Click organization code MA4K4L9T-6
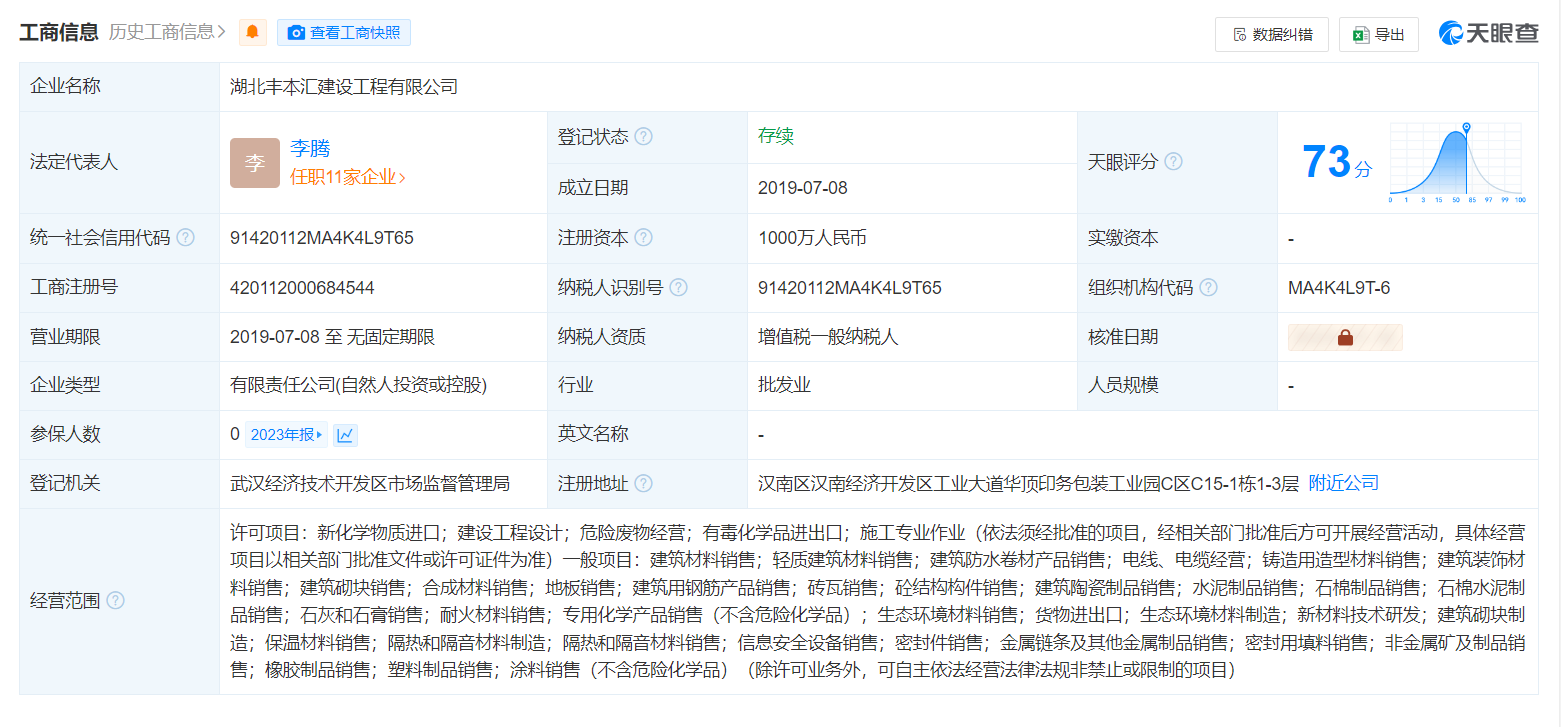 (1339, 288)
